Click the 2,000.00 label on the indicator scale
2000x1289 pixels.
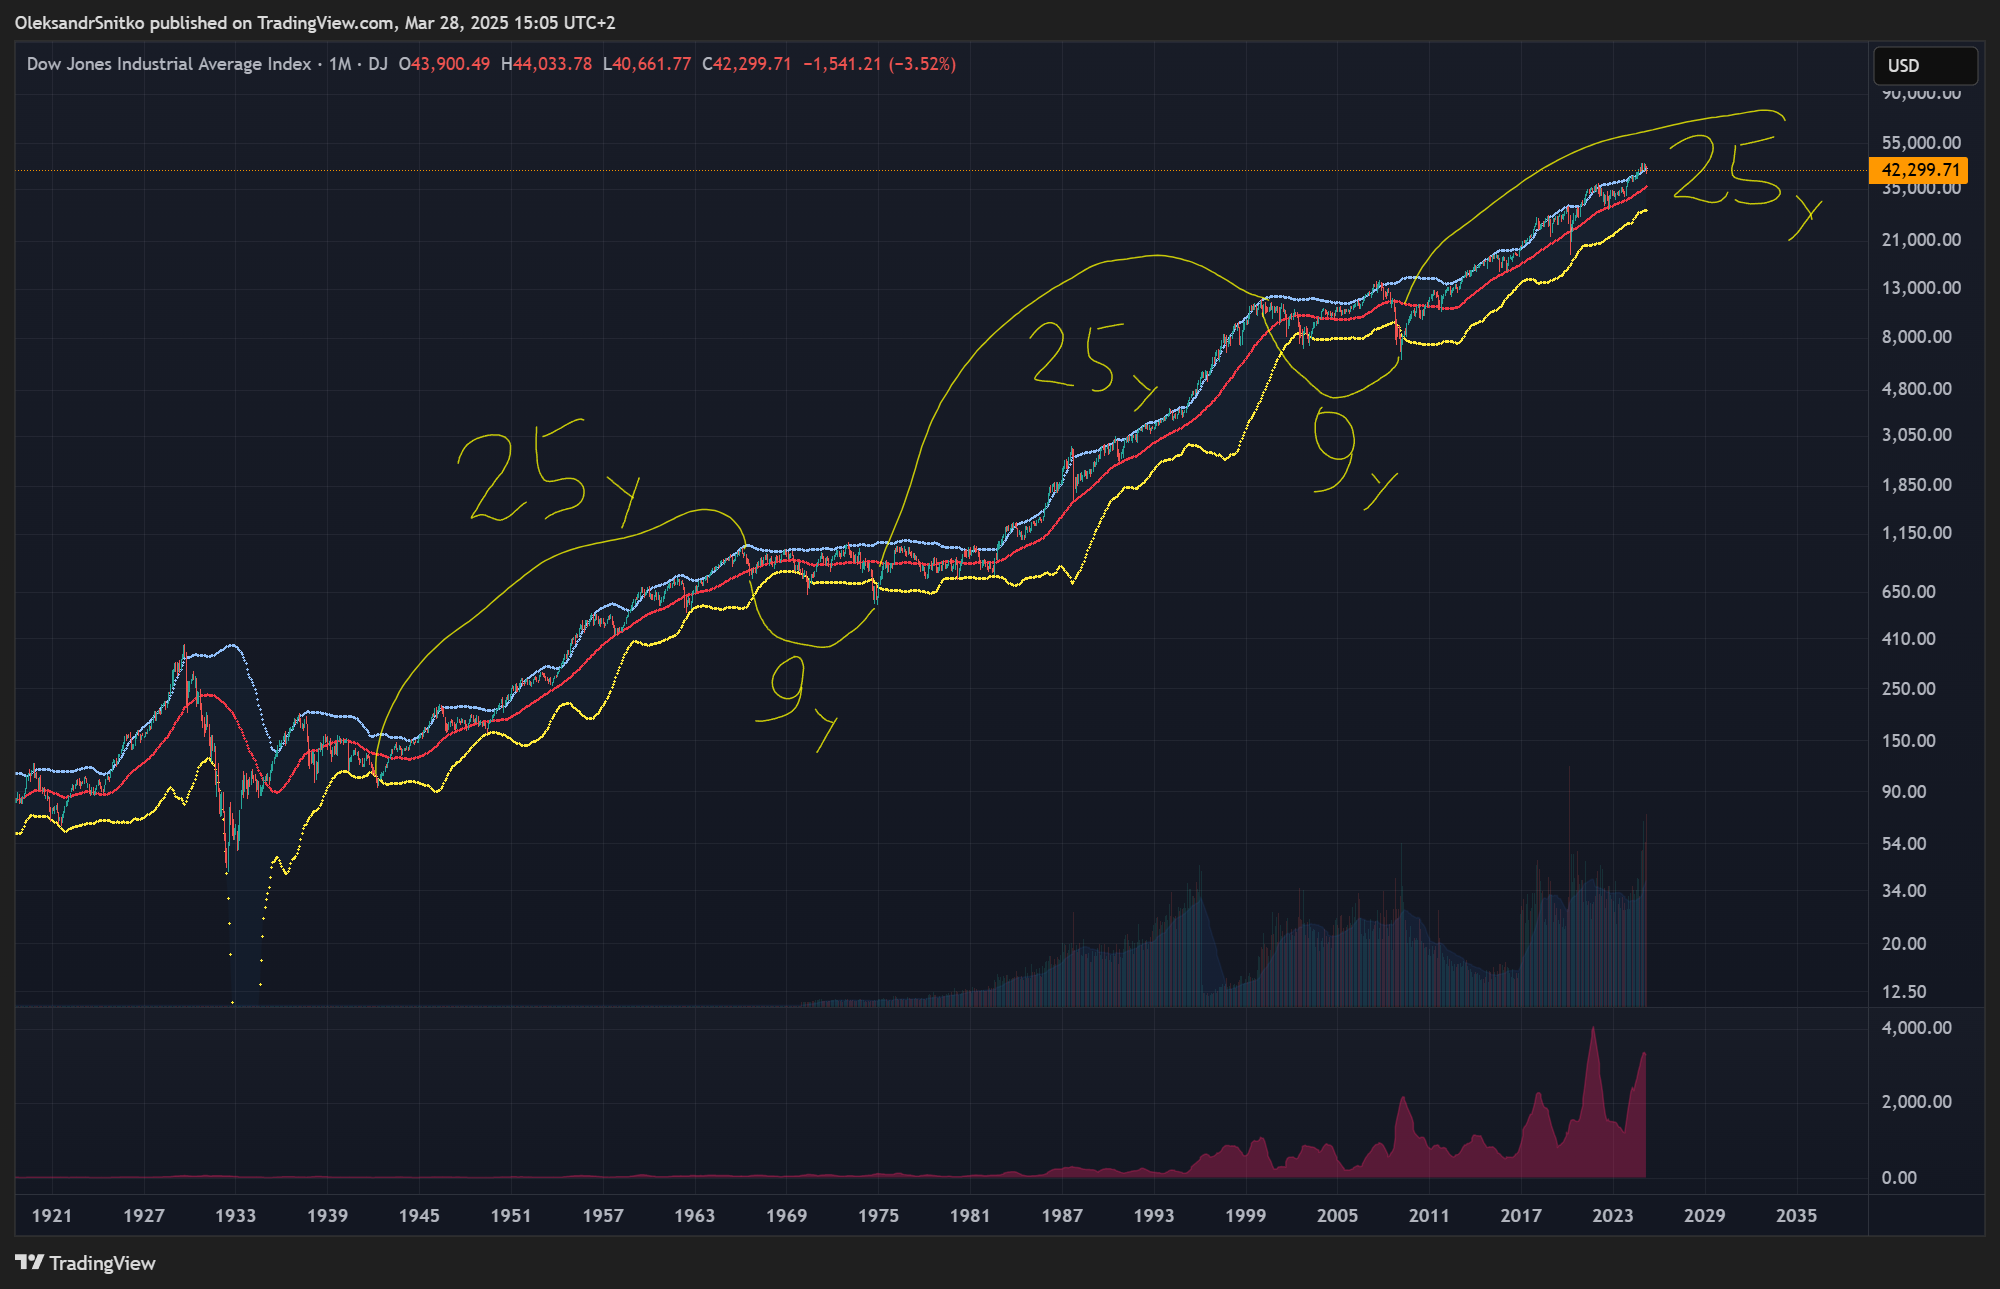[x=1917, y=1102]
